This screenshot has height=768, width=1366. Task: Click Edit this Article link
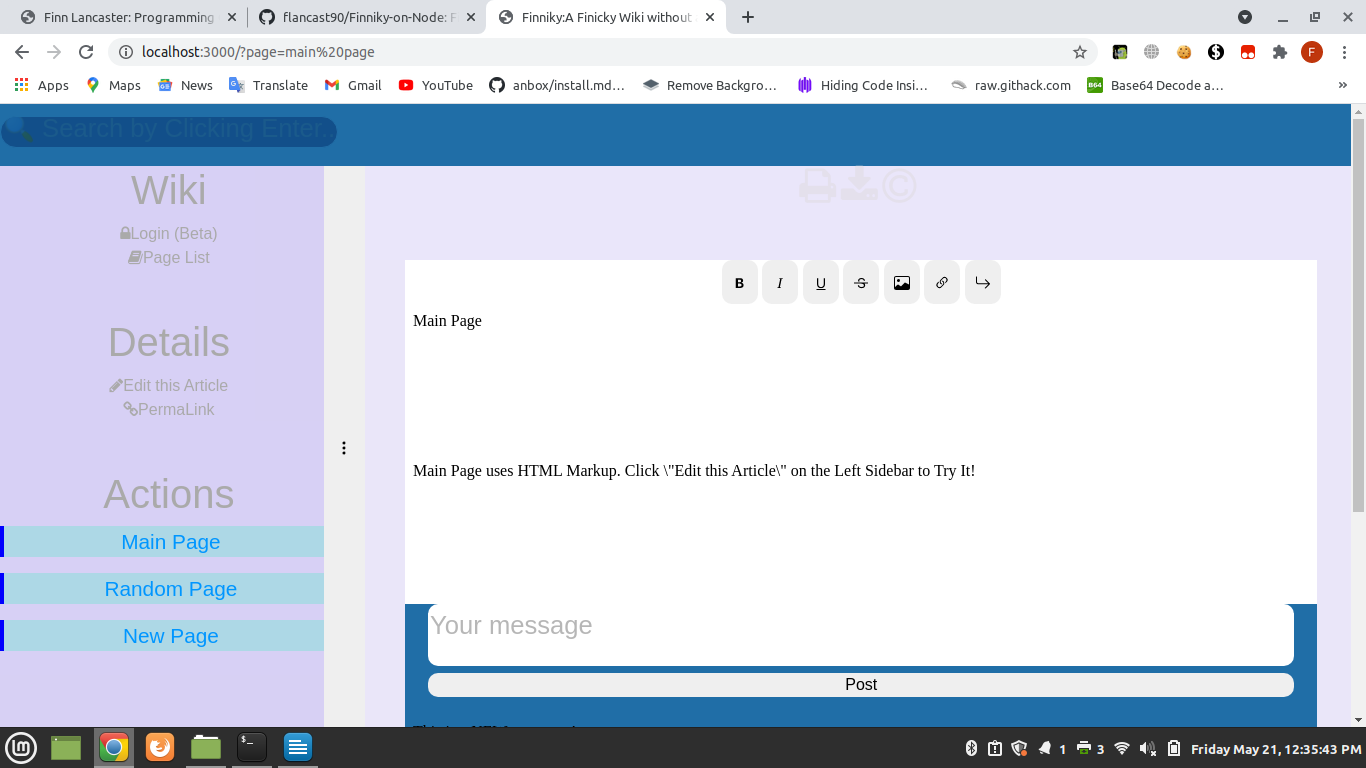click(x=169, y=385)
